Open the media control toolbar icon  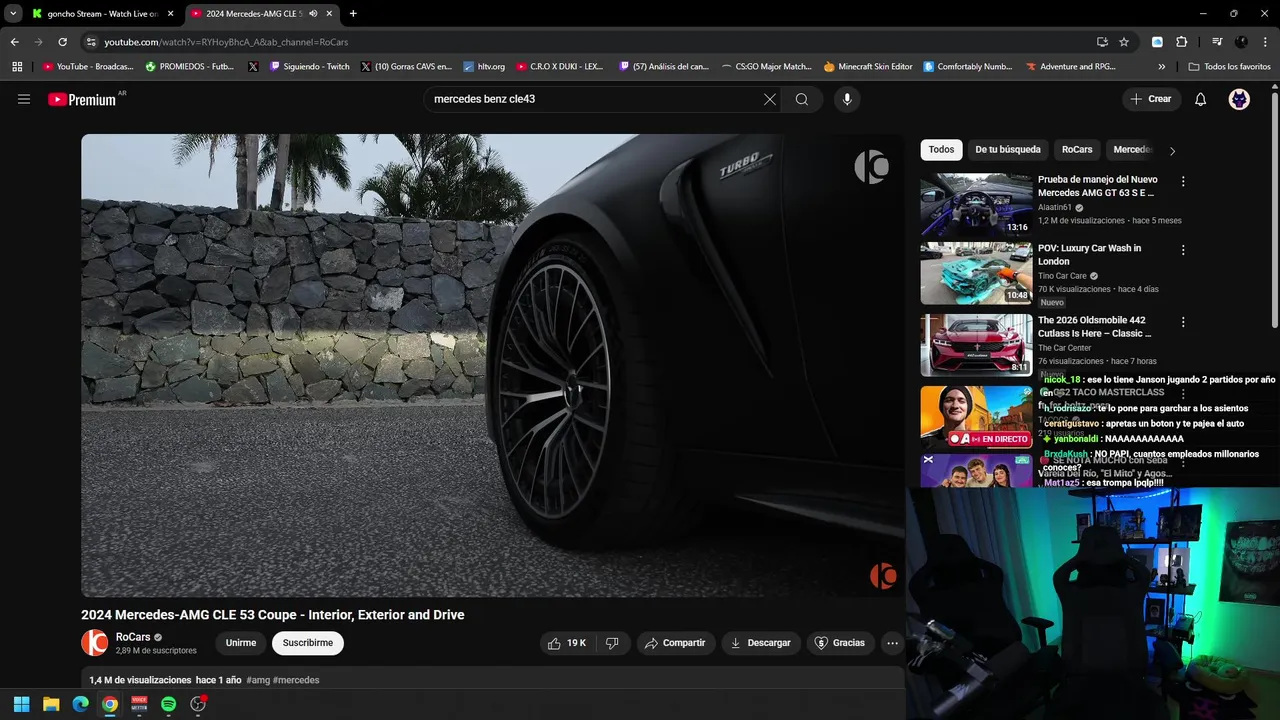[x=1217, y=42]
